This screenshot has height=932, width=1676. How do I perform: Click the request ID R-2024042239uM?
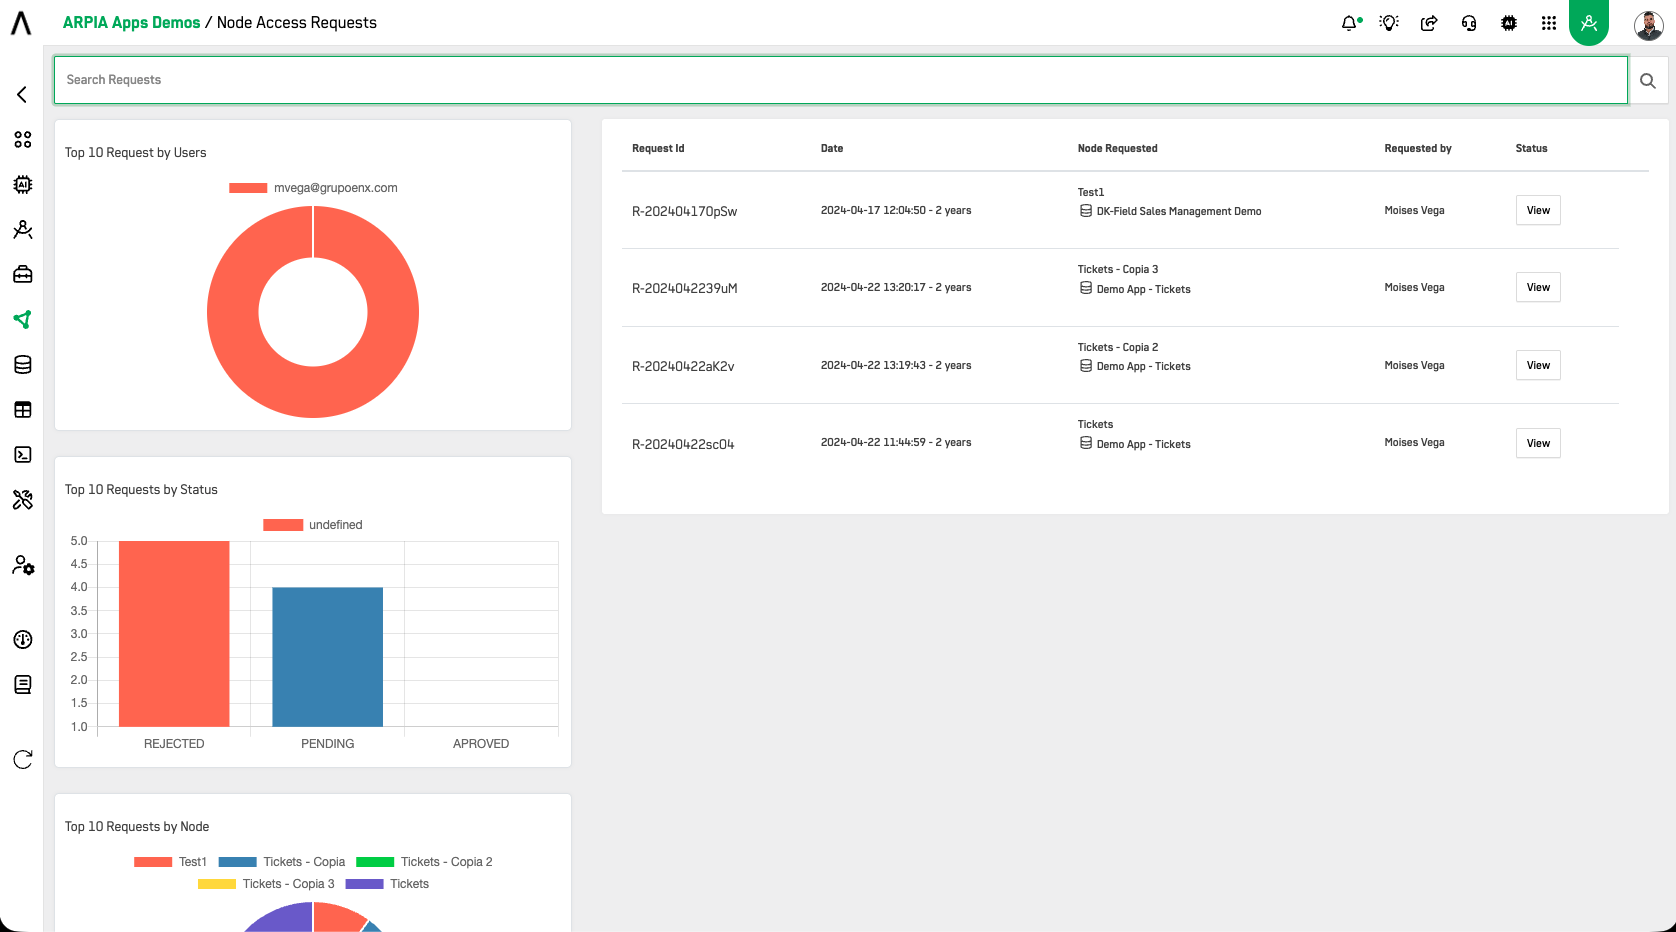coord(684,288)
